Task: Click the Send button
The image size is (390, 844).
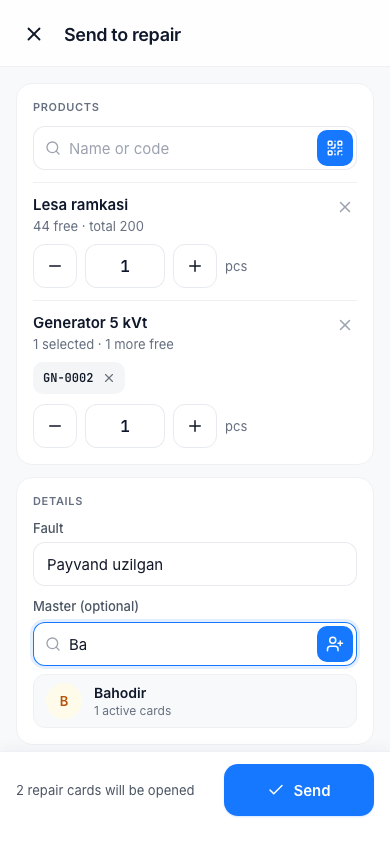Action: tap(299, 790)
